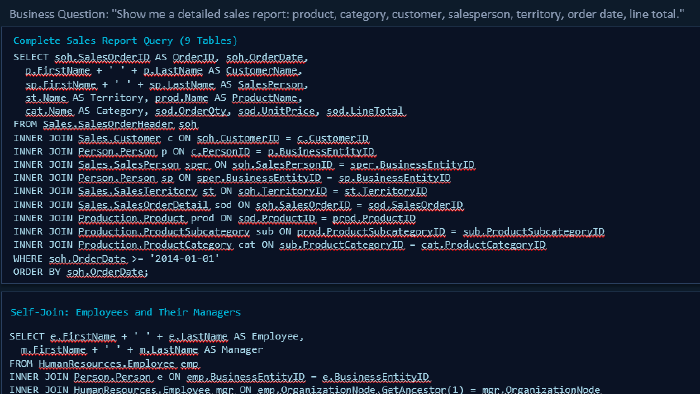Click 'soh.OrderDate;' in ORDER BY line
700x394 pixels.
click(x=107, y=272)
